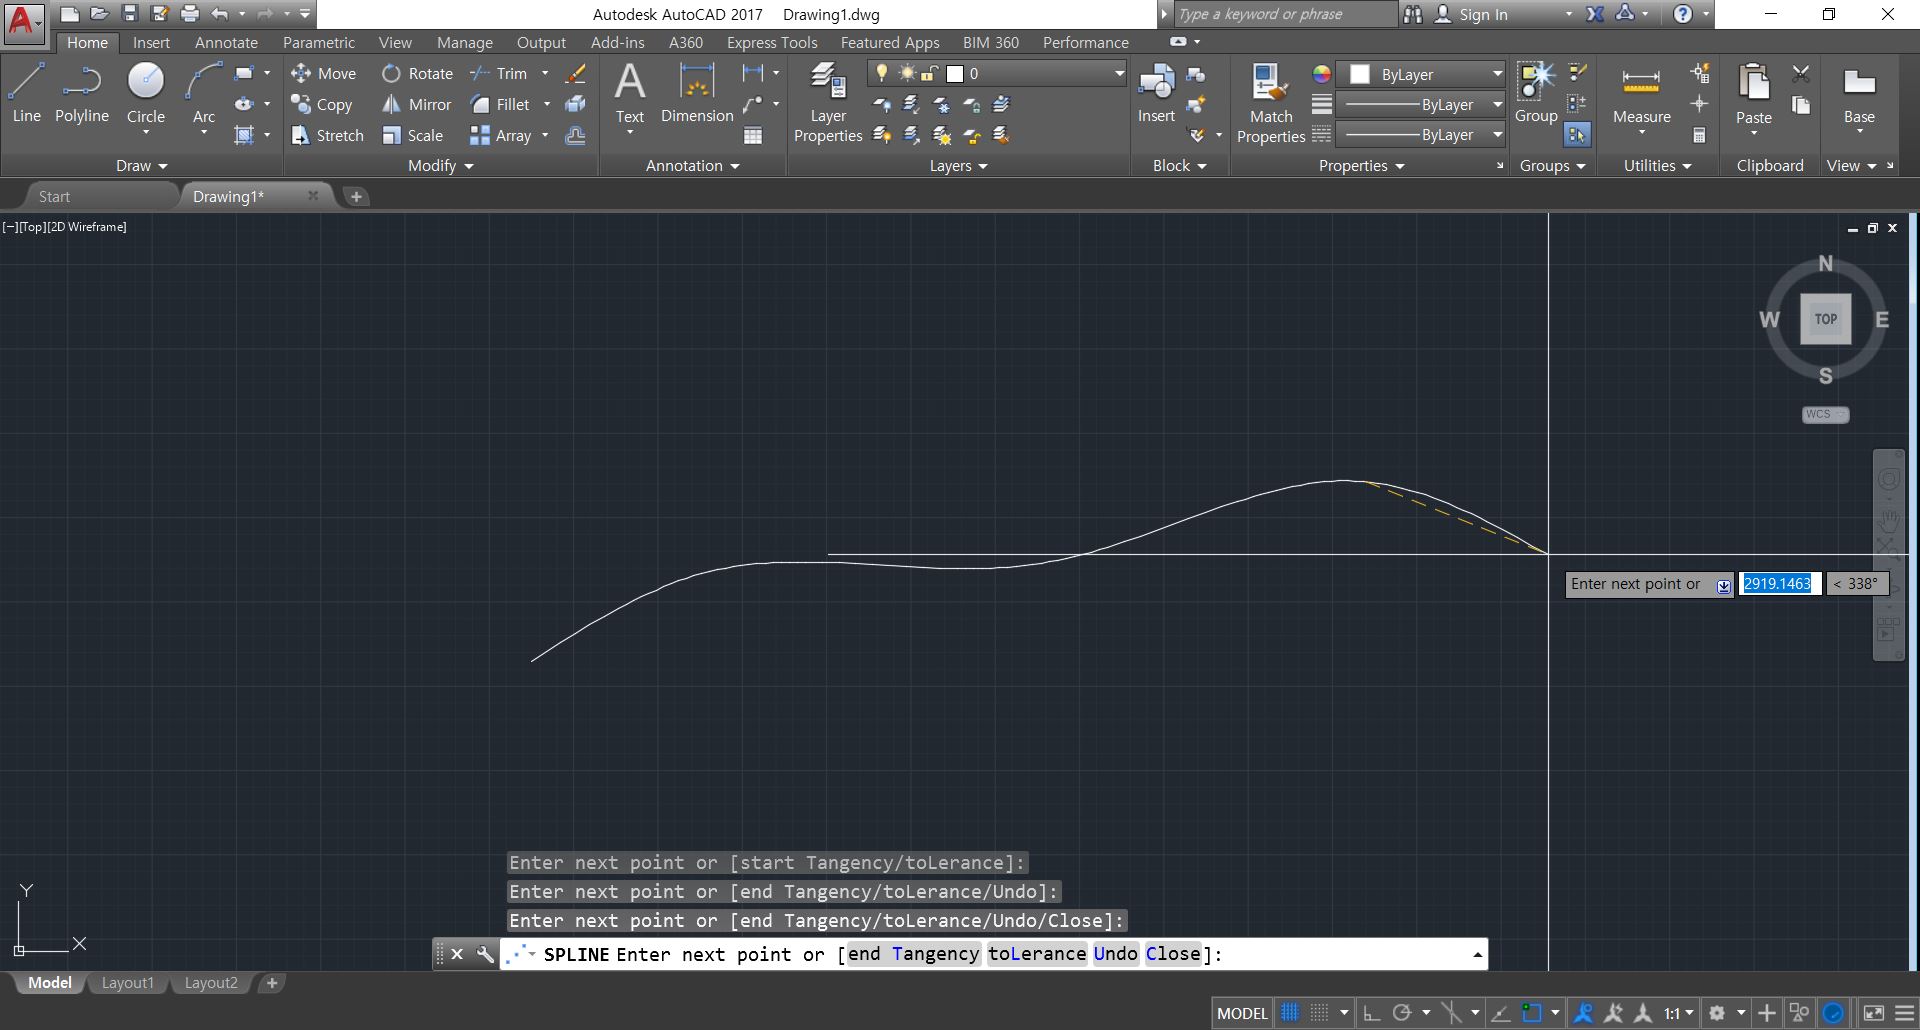Select the Polyline tool

click(x=81, y=92)
